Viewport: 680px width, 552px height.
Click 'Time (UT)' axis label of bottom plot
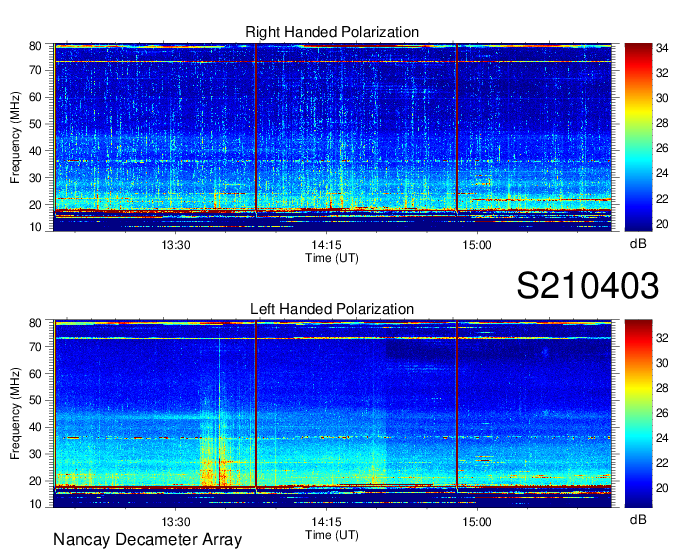332,535
